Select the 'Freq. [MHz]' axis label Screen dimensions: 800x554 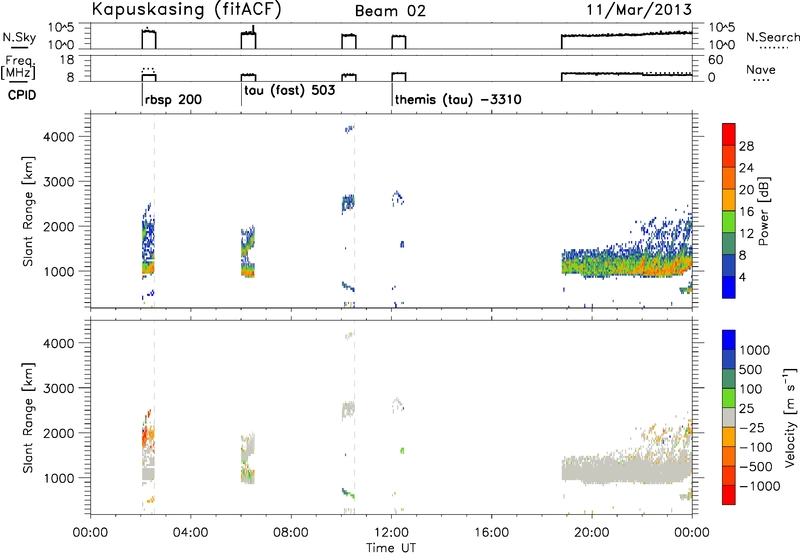coord(19,68)
